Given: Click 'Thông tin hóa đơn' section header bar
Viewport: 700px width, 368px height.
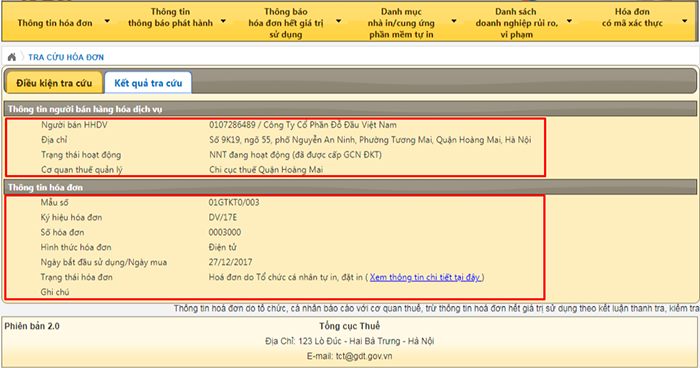Looking at the screenshot, I should 350,187.
